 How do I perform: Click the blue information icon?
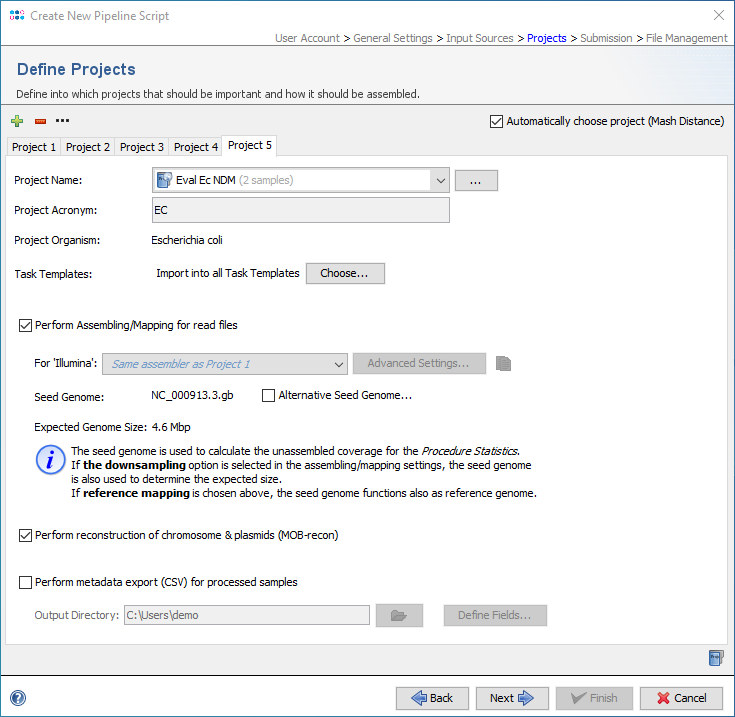point(50,460)
